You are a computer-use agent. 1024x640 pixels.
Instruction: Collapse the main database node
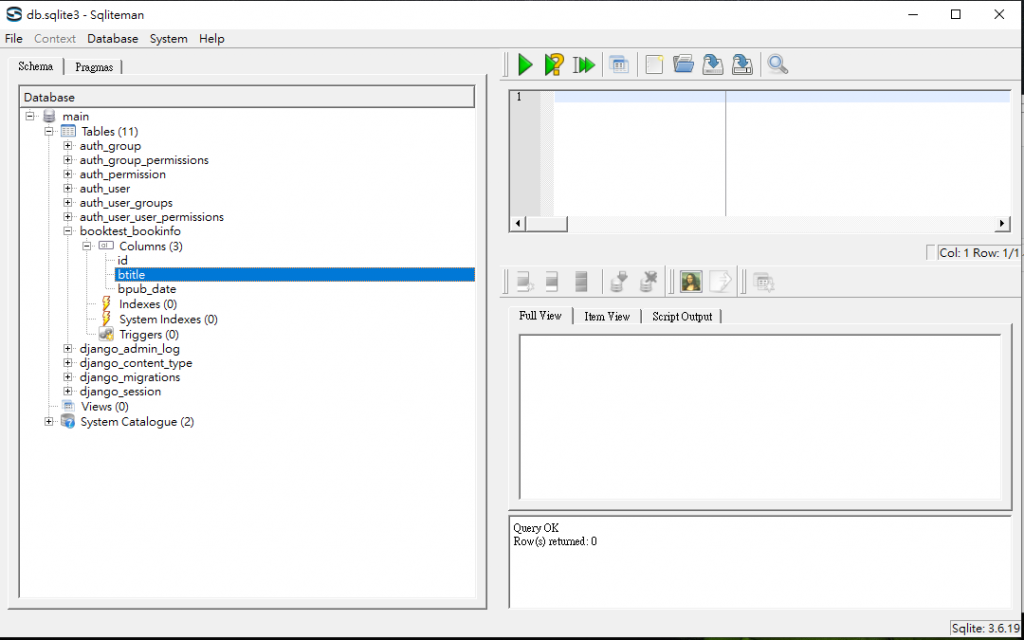click(29, 116)
